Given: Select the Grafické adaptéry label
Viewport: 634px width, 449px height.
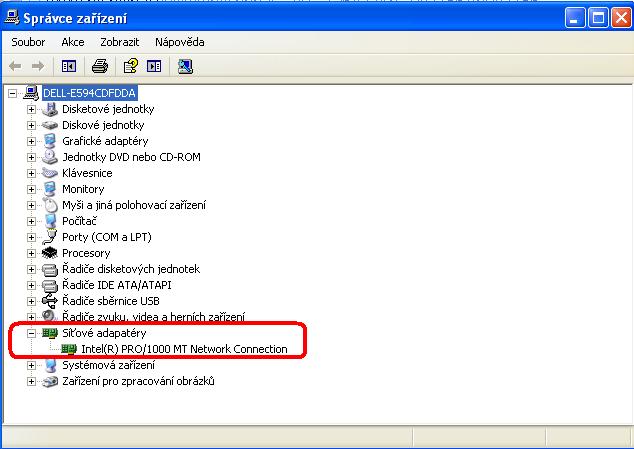Looking at the screenshot, I should (x=105, y=141).
